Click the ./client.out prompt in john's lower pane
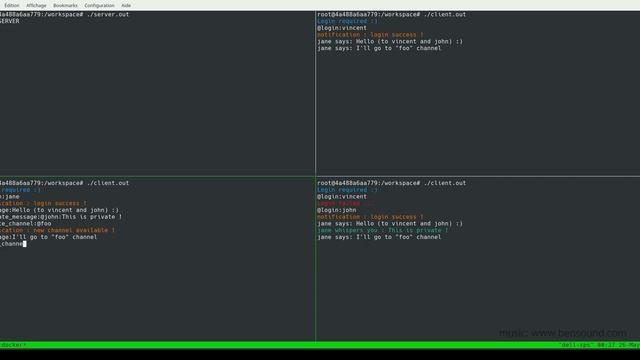Image resolution: width=640 pixels, height=360 pixels. (391, 183)
